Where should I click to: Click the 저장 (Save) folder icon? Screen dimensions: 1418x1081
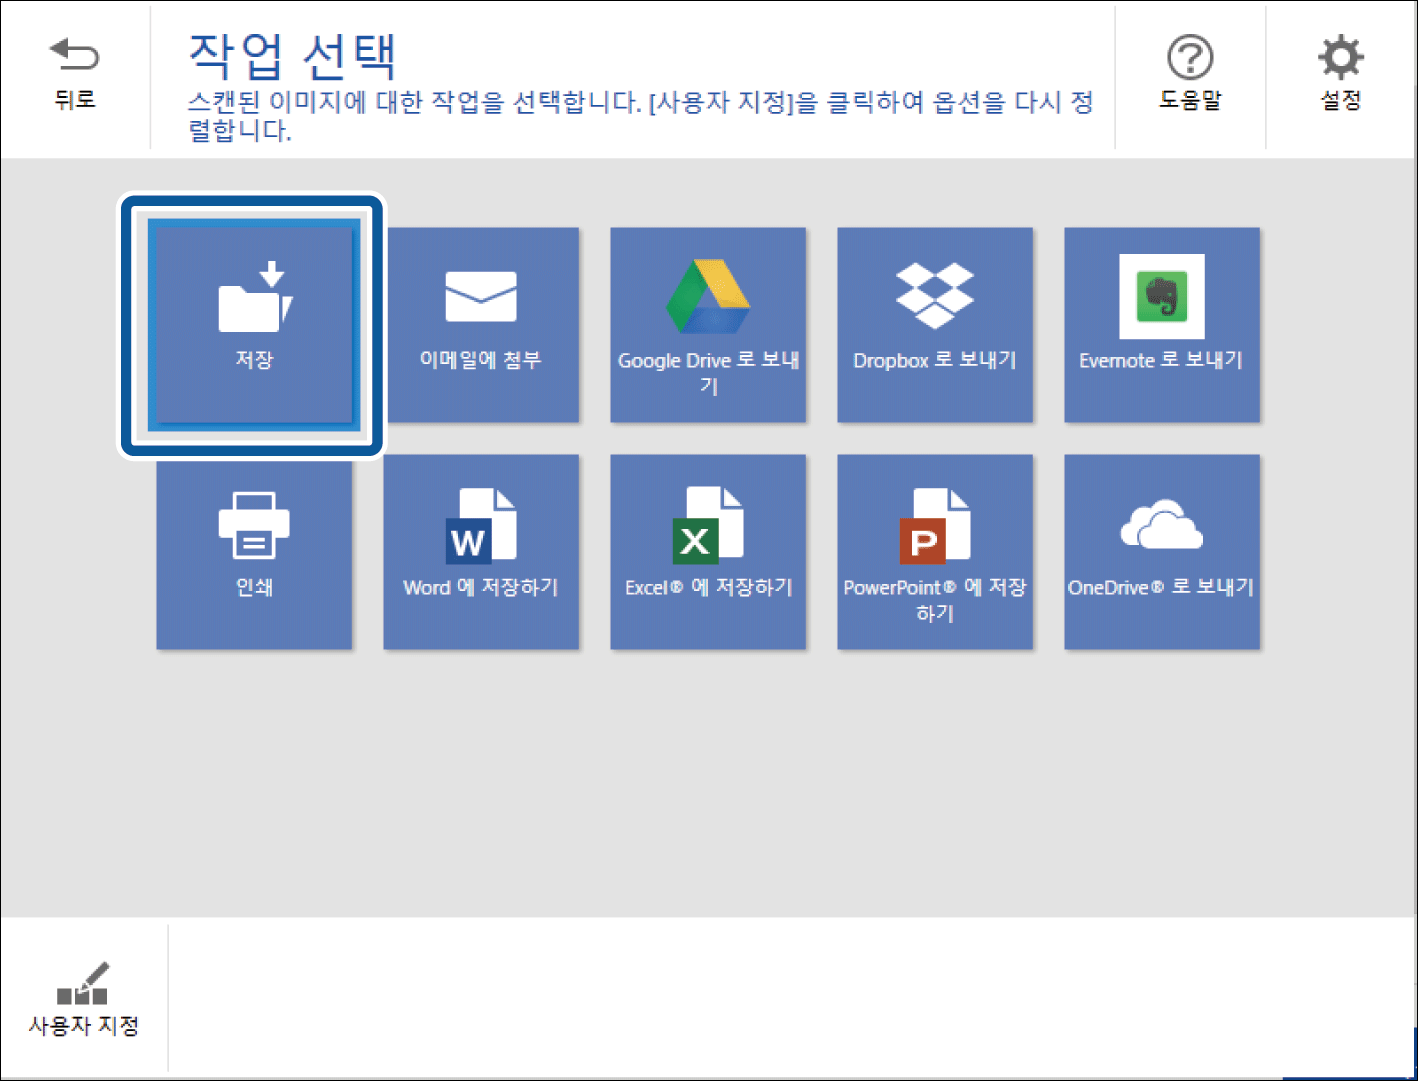click(254, 298)
